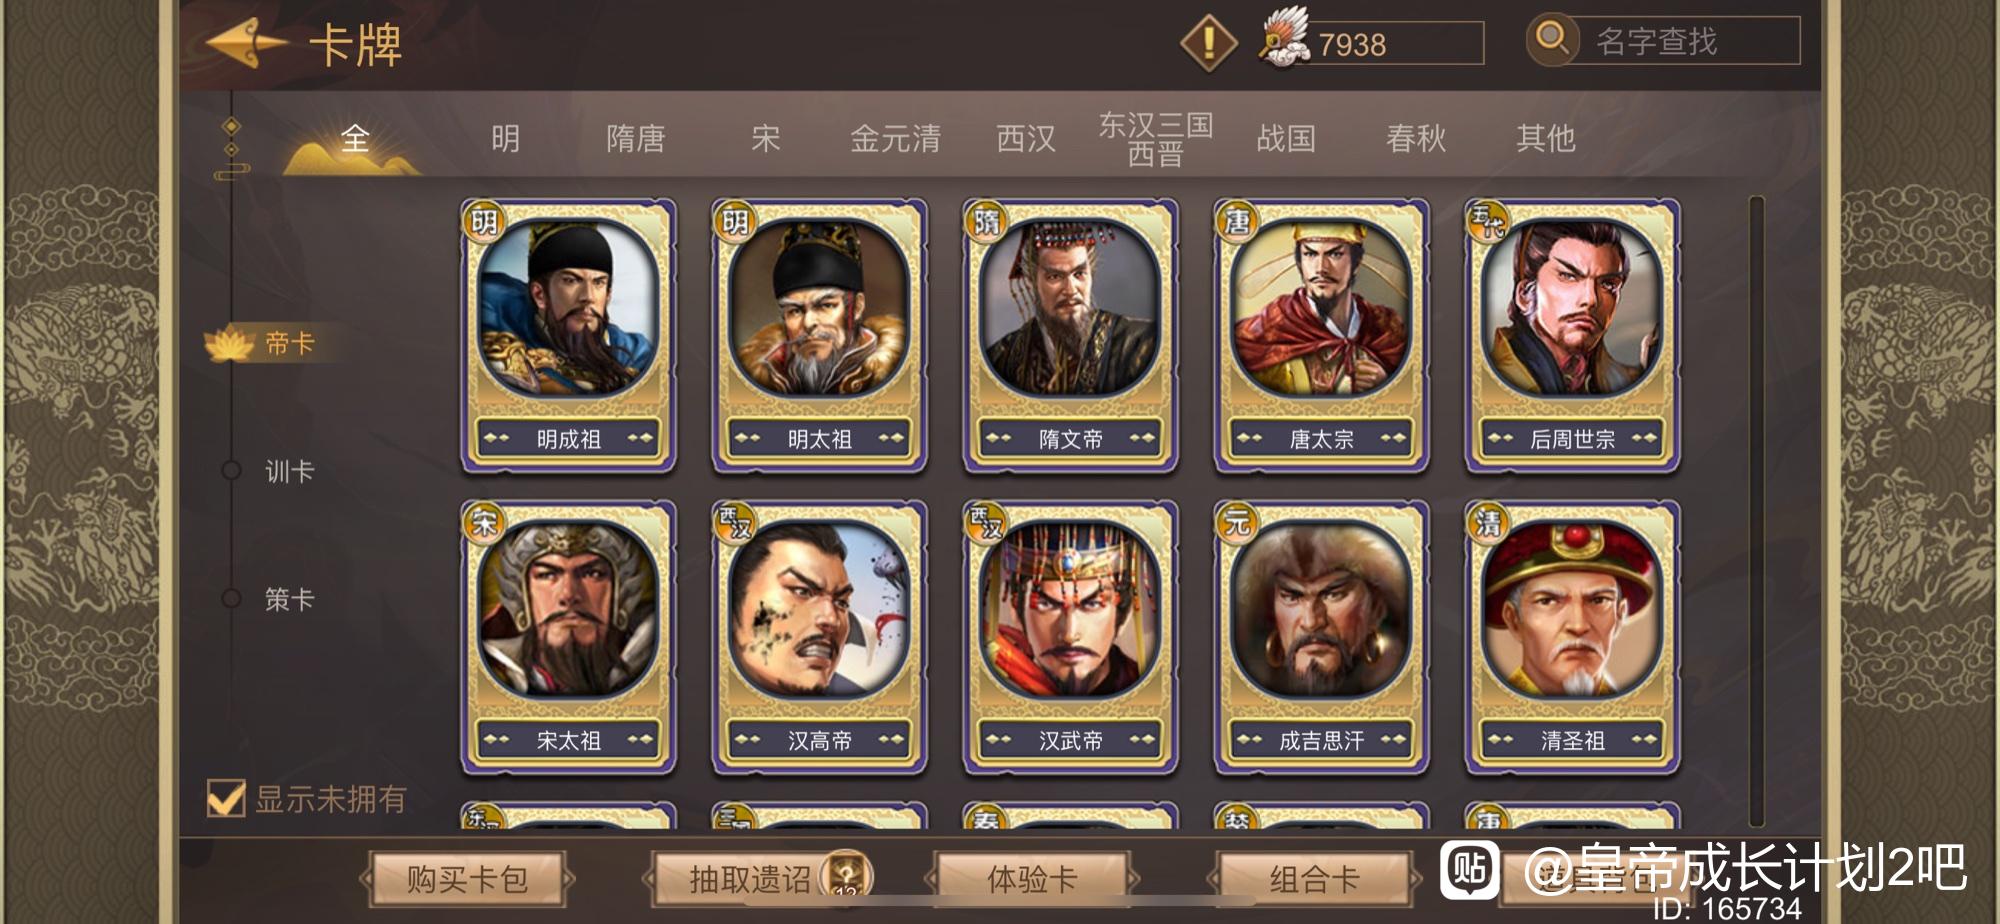Click the card list vertical scrollbar
This screenshot has height=924, width=2000.
1756,512
